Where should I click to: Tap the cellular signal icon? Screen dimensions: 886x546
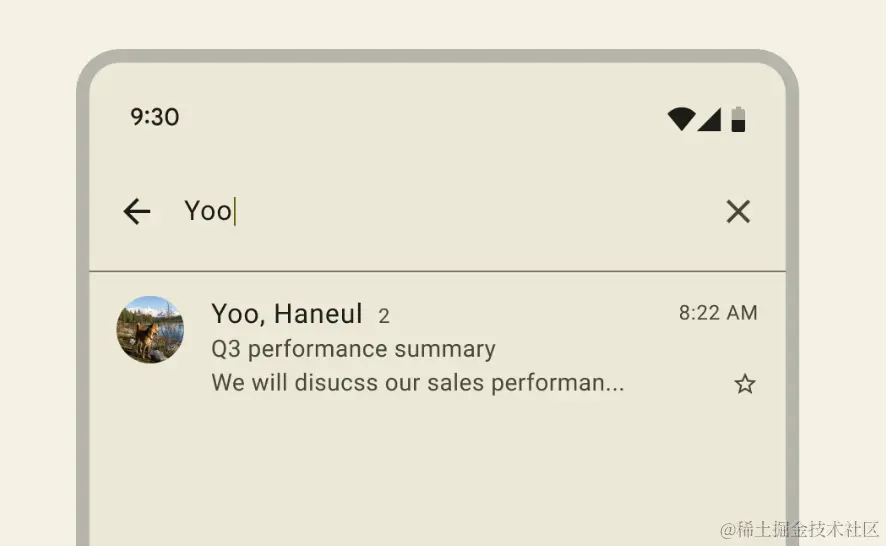point(709,120)
